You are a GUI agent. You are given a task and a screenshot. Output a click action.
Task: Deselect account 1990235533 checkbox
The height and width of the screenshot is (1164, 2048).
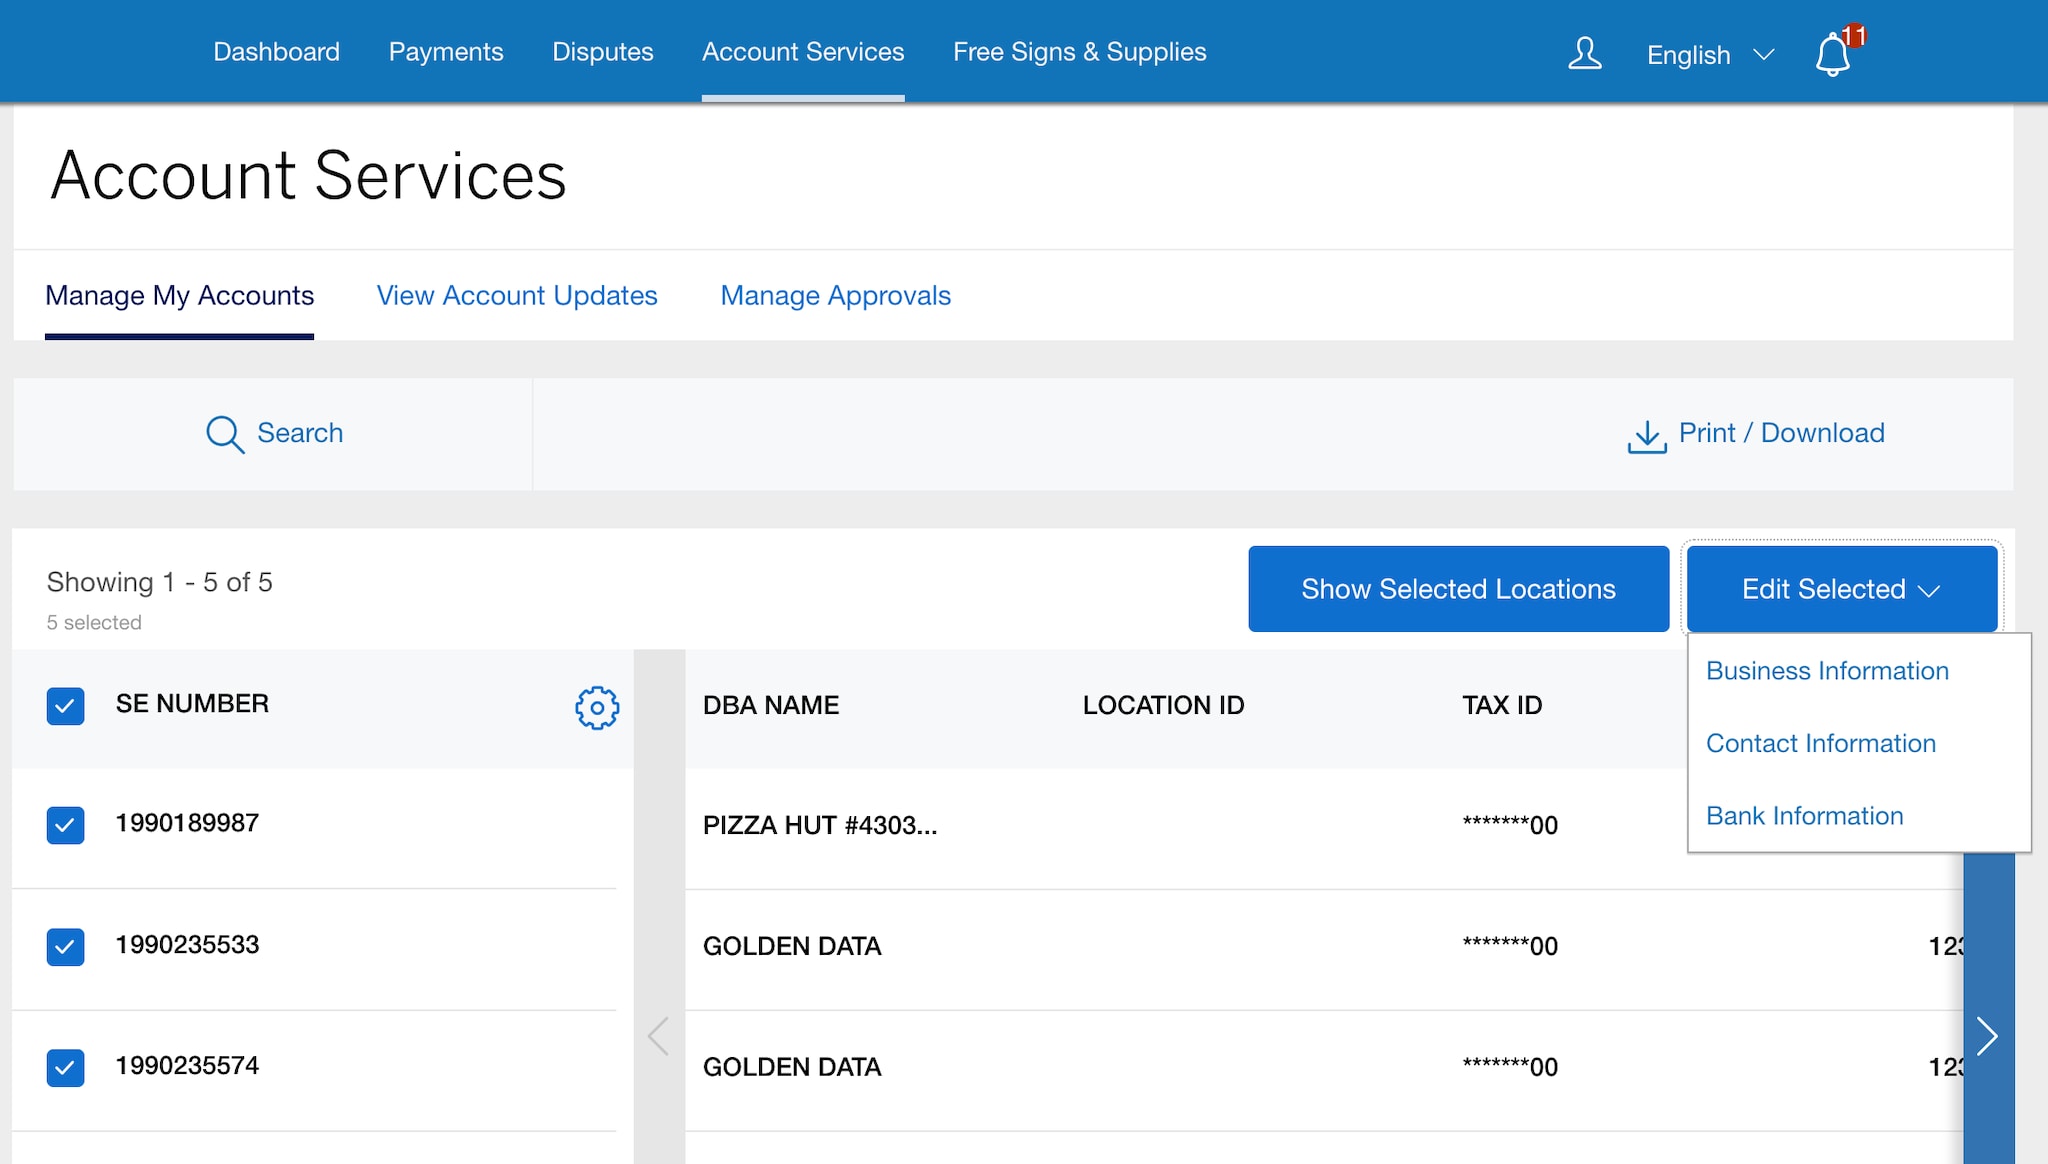click(x=65, y=946)
